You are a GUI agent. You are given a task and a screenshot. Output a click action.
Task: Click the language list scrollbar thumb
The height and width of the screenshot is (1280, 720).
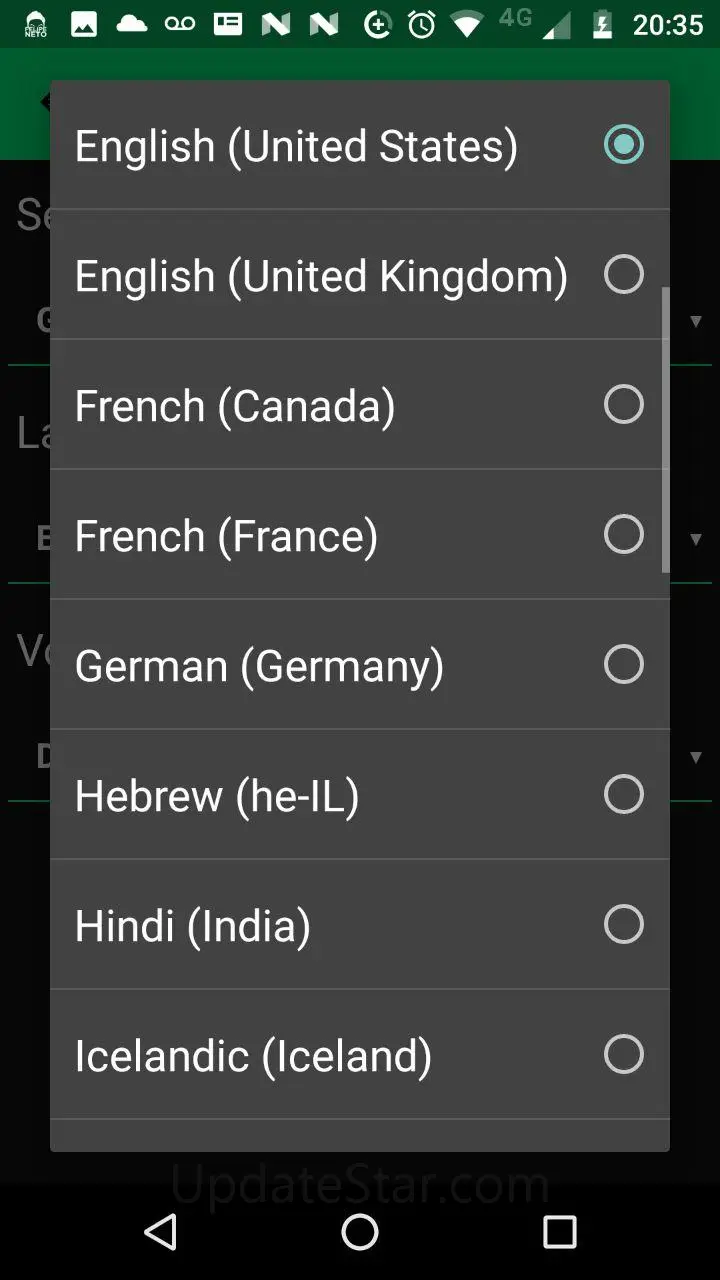click(665, 430)
